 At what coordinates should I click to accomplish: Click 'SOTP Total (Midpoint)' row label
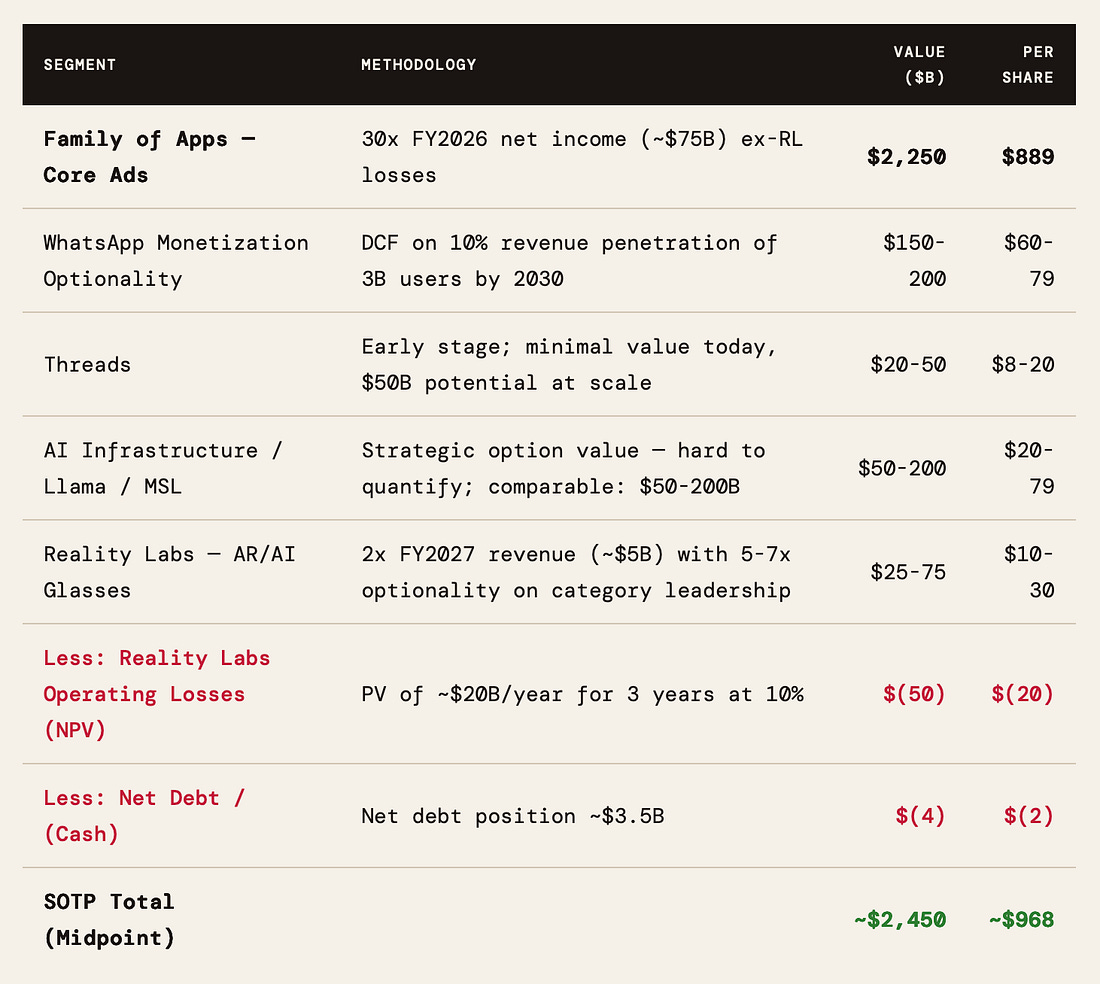pyautogui.click(x=109, y=919)
